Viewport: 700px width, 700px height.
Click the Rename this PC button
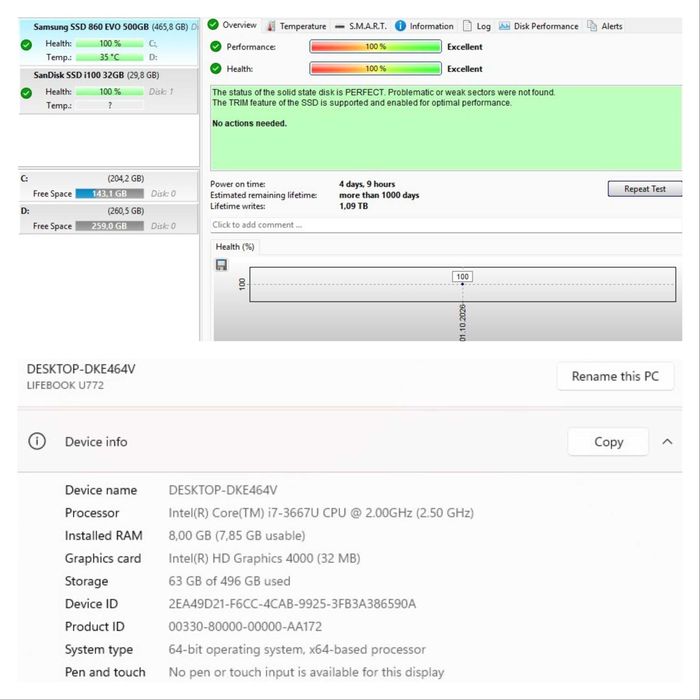point(615,376)
